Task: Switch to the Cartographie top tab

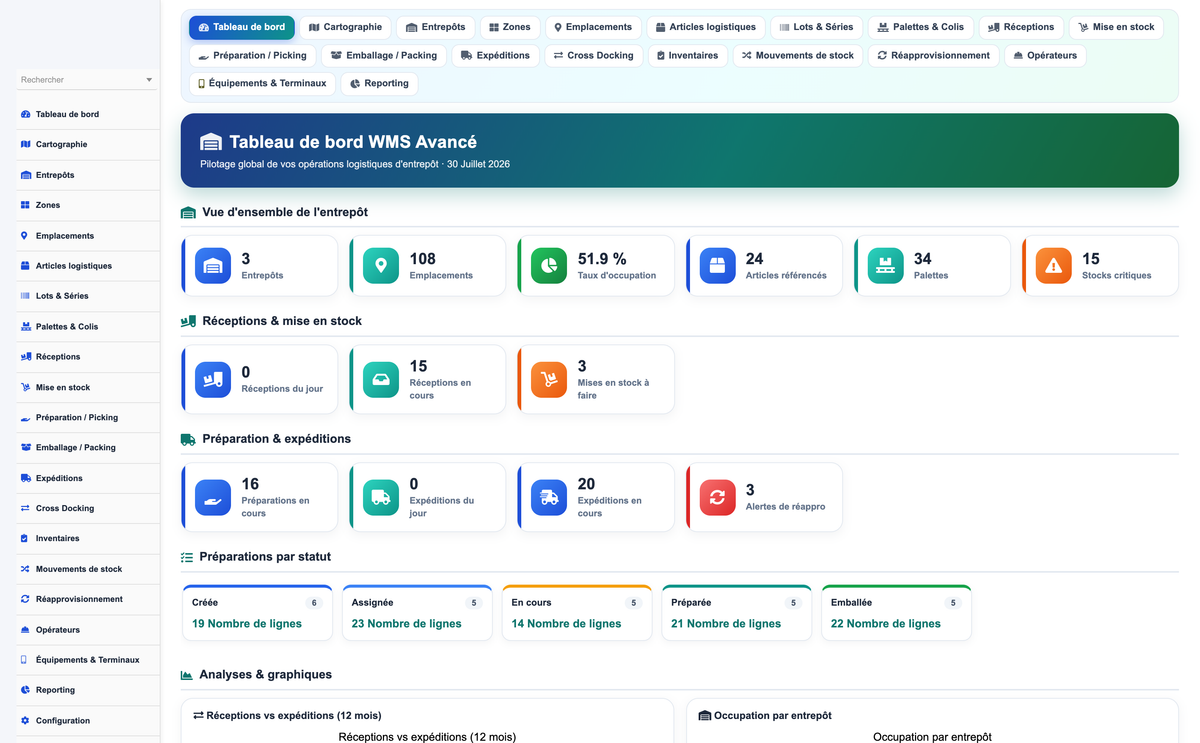Action: click(346, 27)
